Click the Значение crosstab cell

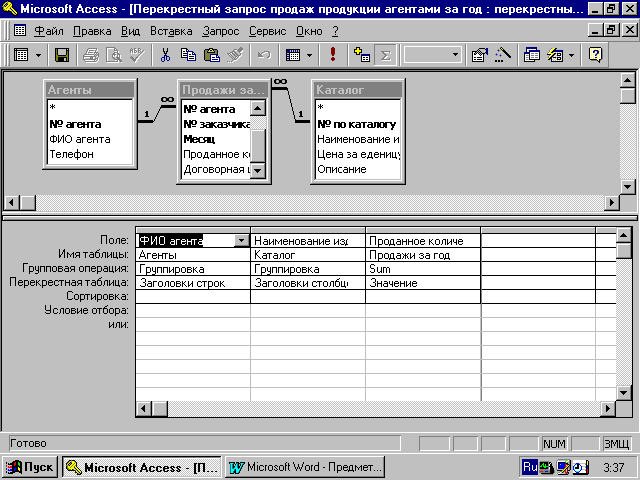point(423,283)
